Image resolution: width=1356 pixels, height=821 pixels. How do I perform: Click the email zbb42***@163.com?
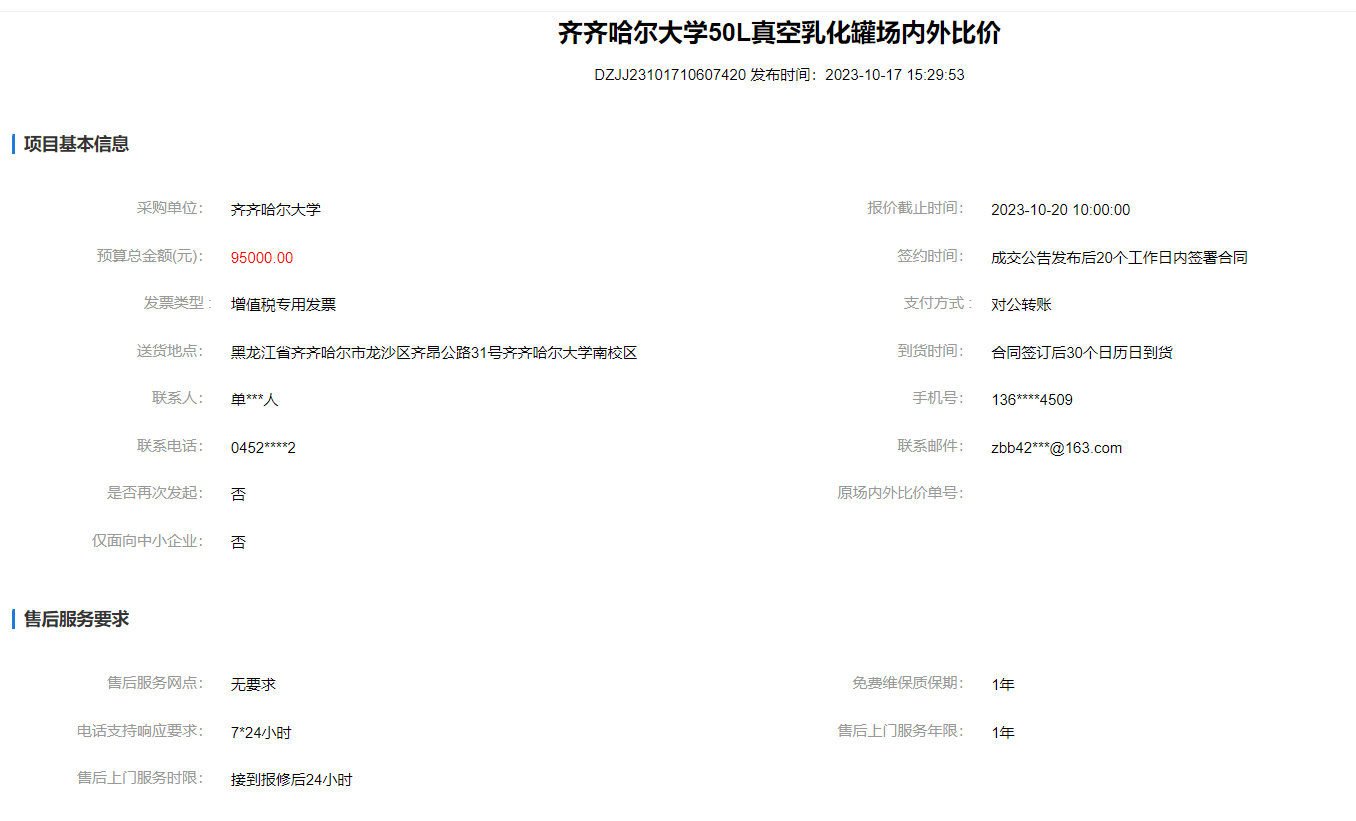tap(1056, 448)
